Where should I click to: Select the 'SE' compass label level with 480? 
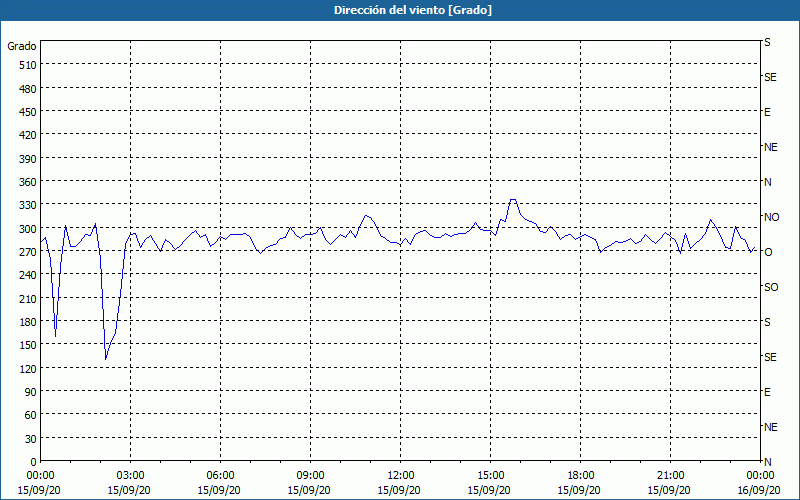click(x=770, y=77)
